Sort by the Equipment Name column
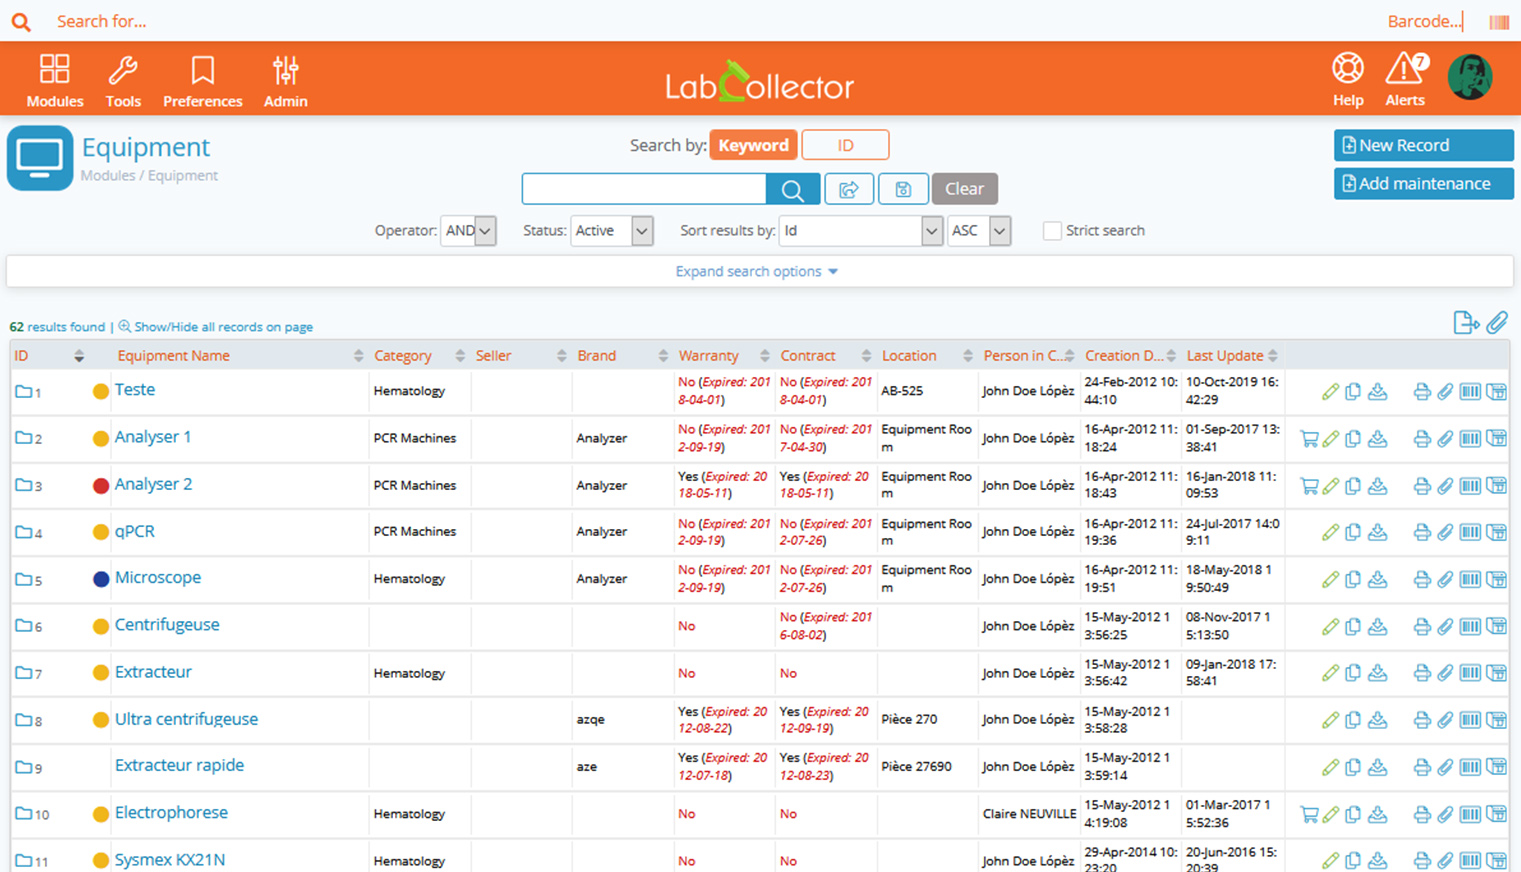This screenshot has width=1521, height=872. click(x=174, y=356)
